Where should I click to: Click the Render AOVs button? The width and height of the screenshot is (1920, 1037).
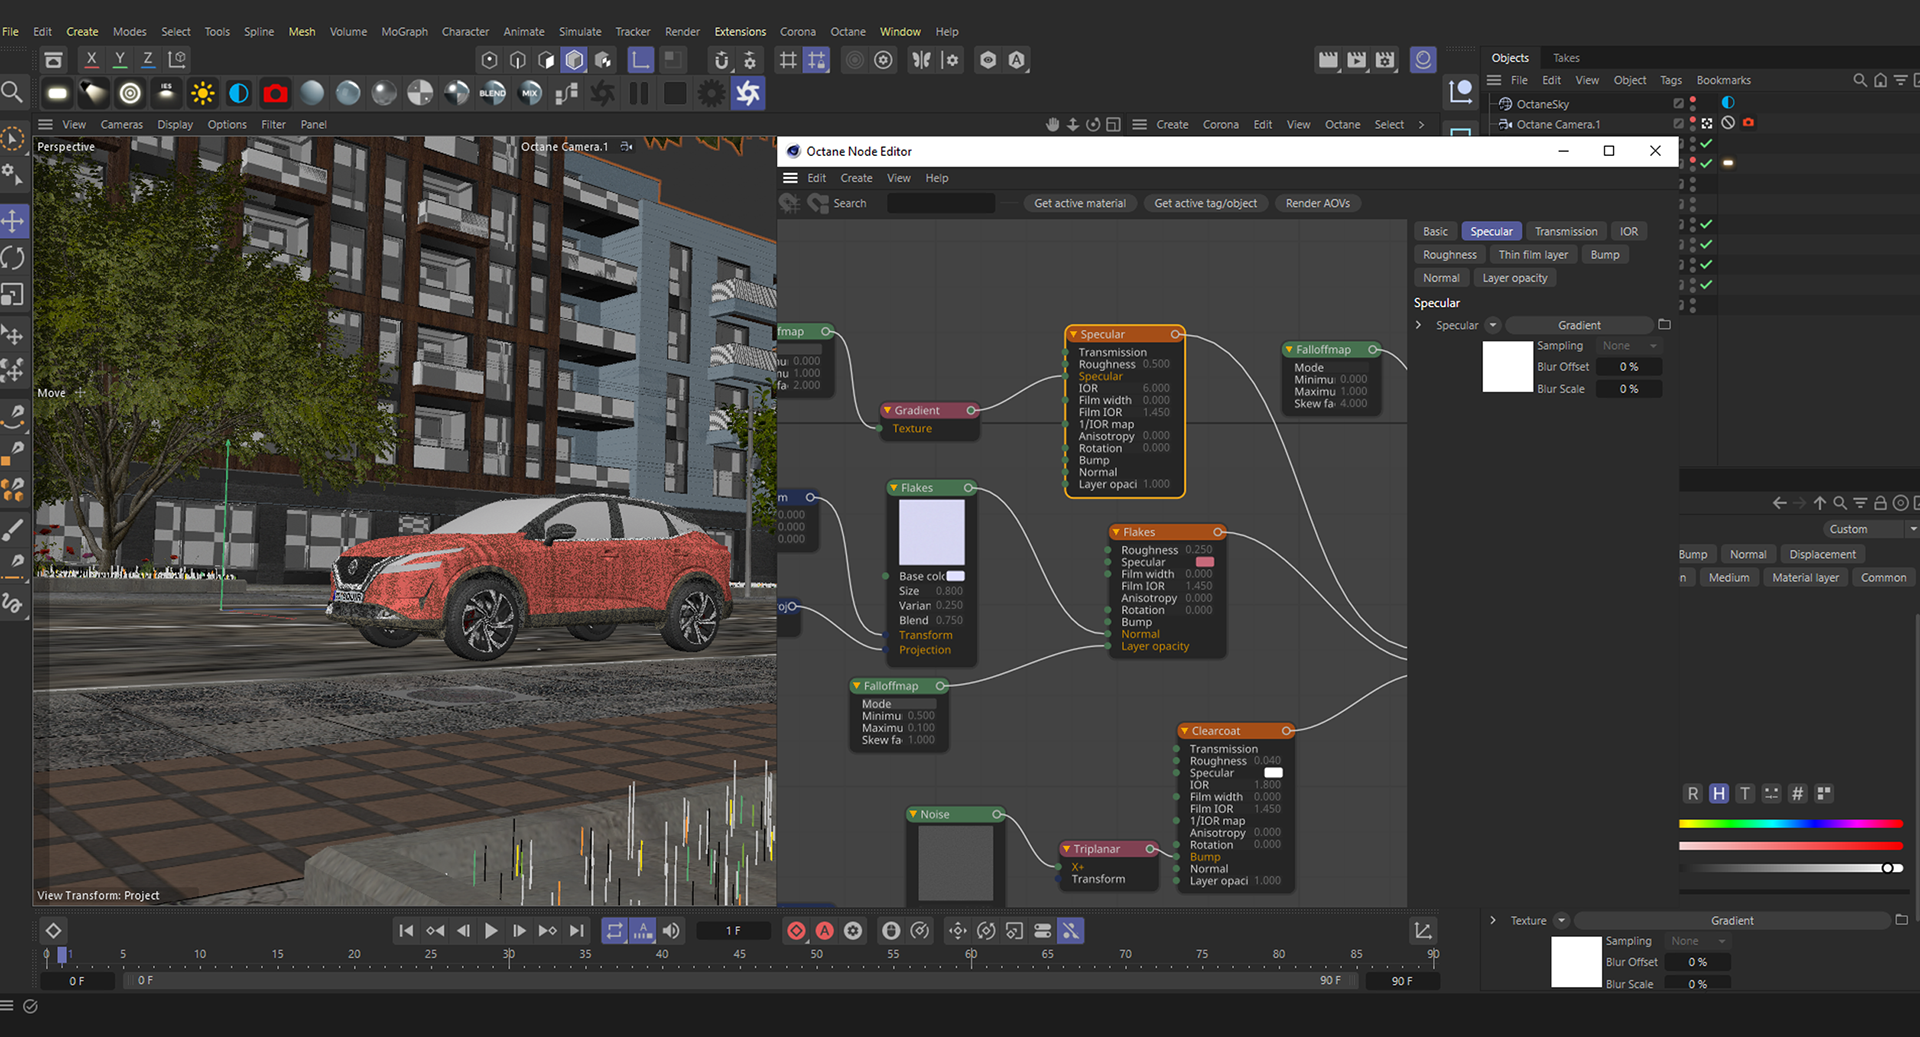pyautogui.click(x=1317, y=203)
